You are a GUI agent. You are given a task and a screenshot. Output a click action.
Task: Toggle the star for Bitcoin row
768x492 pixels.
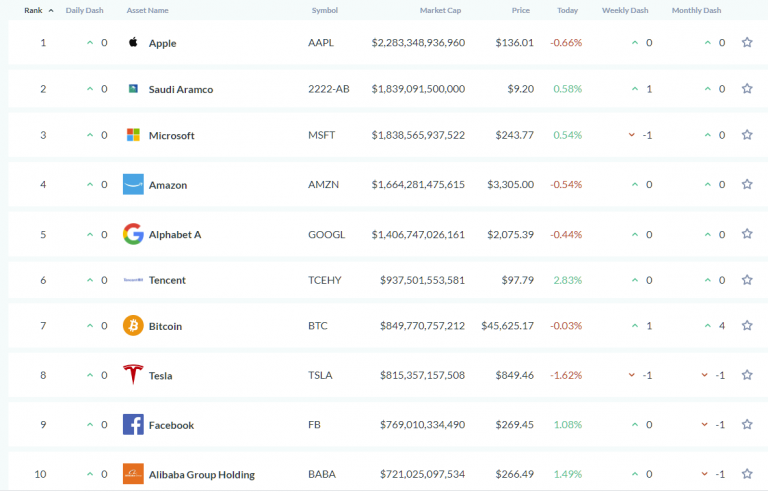(747, 326)
